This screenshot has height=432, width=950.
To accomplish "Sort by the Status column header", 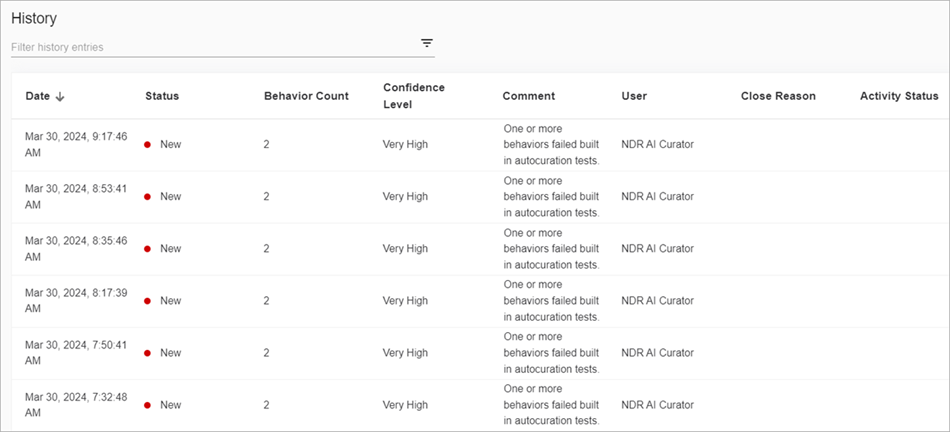I will (x=162, y=96).
